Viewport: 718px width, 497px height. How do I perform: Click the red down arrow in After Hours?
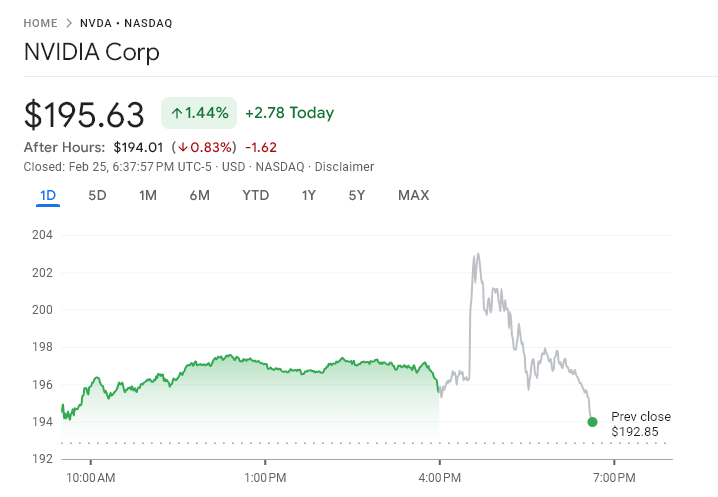[183, 148]
